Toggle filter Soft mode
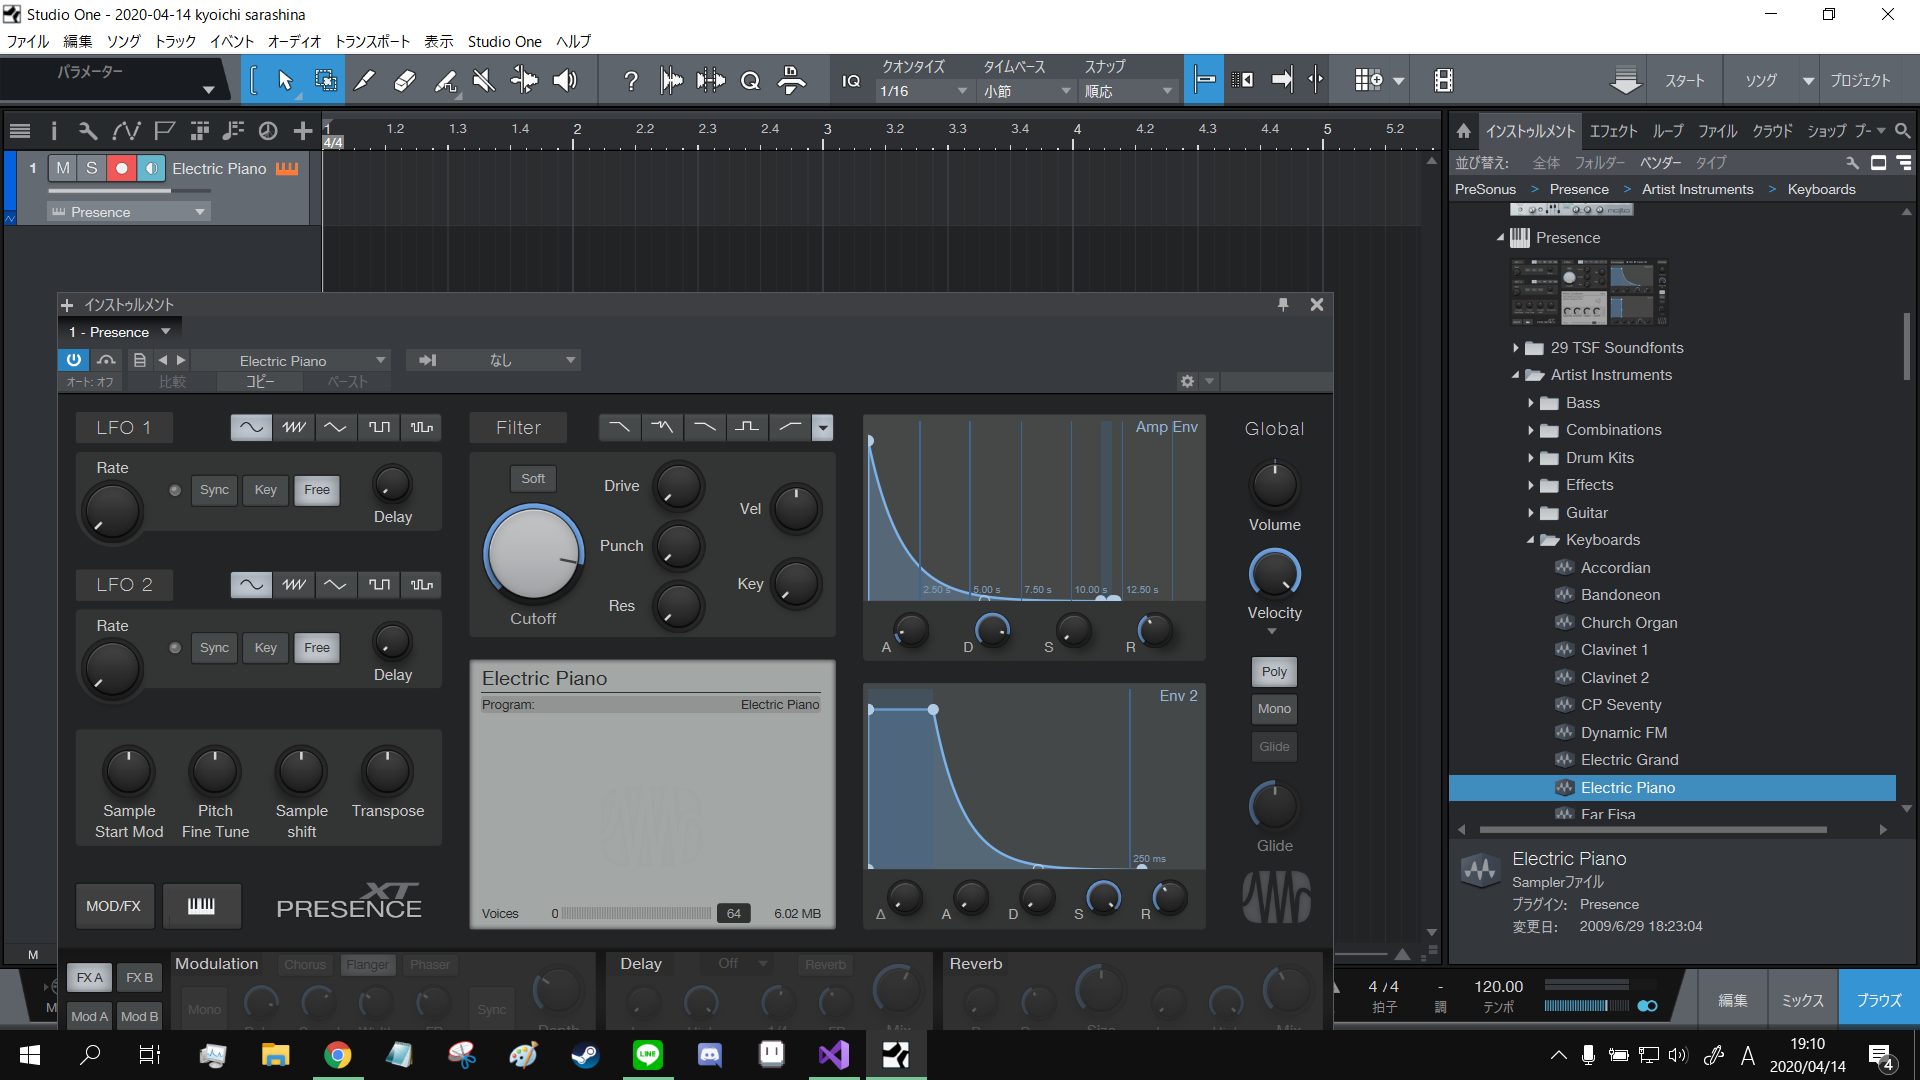 533,479
